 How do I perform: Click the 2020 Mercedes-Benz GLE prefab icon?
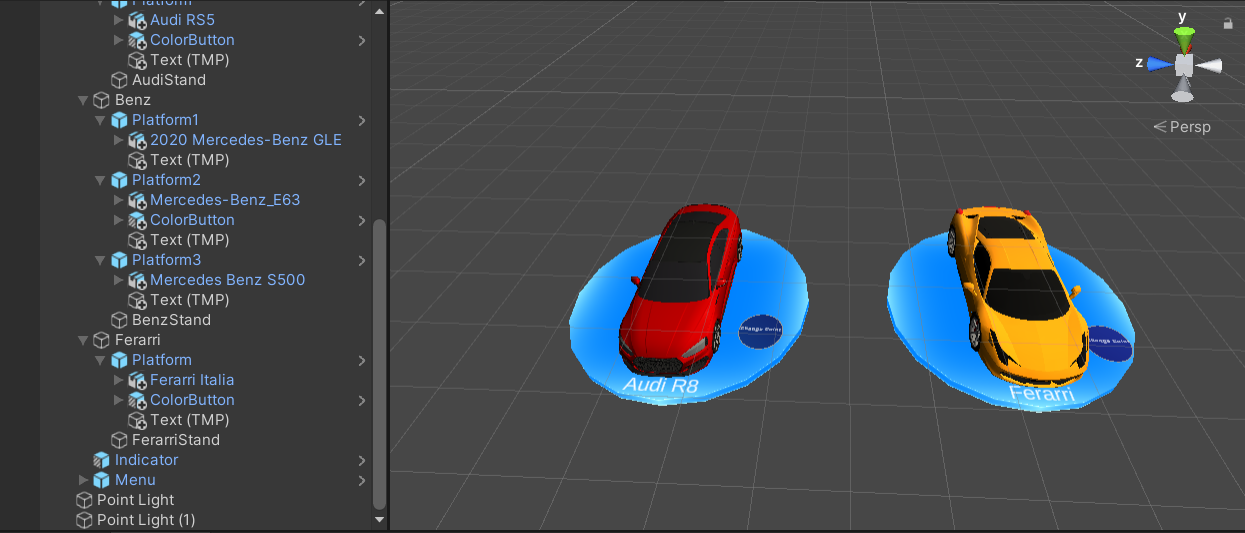[x=138, y=140]
